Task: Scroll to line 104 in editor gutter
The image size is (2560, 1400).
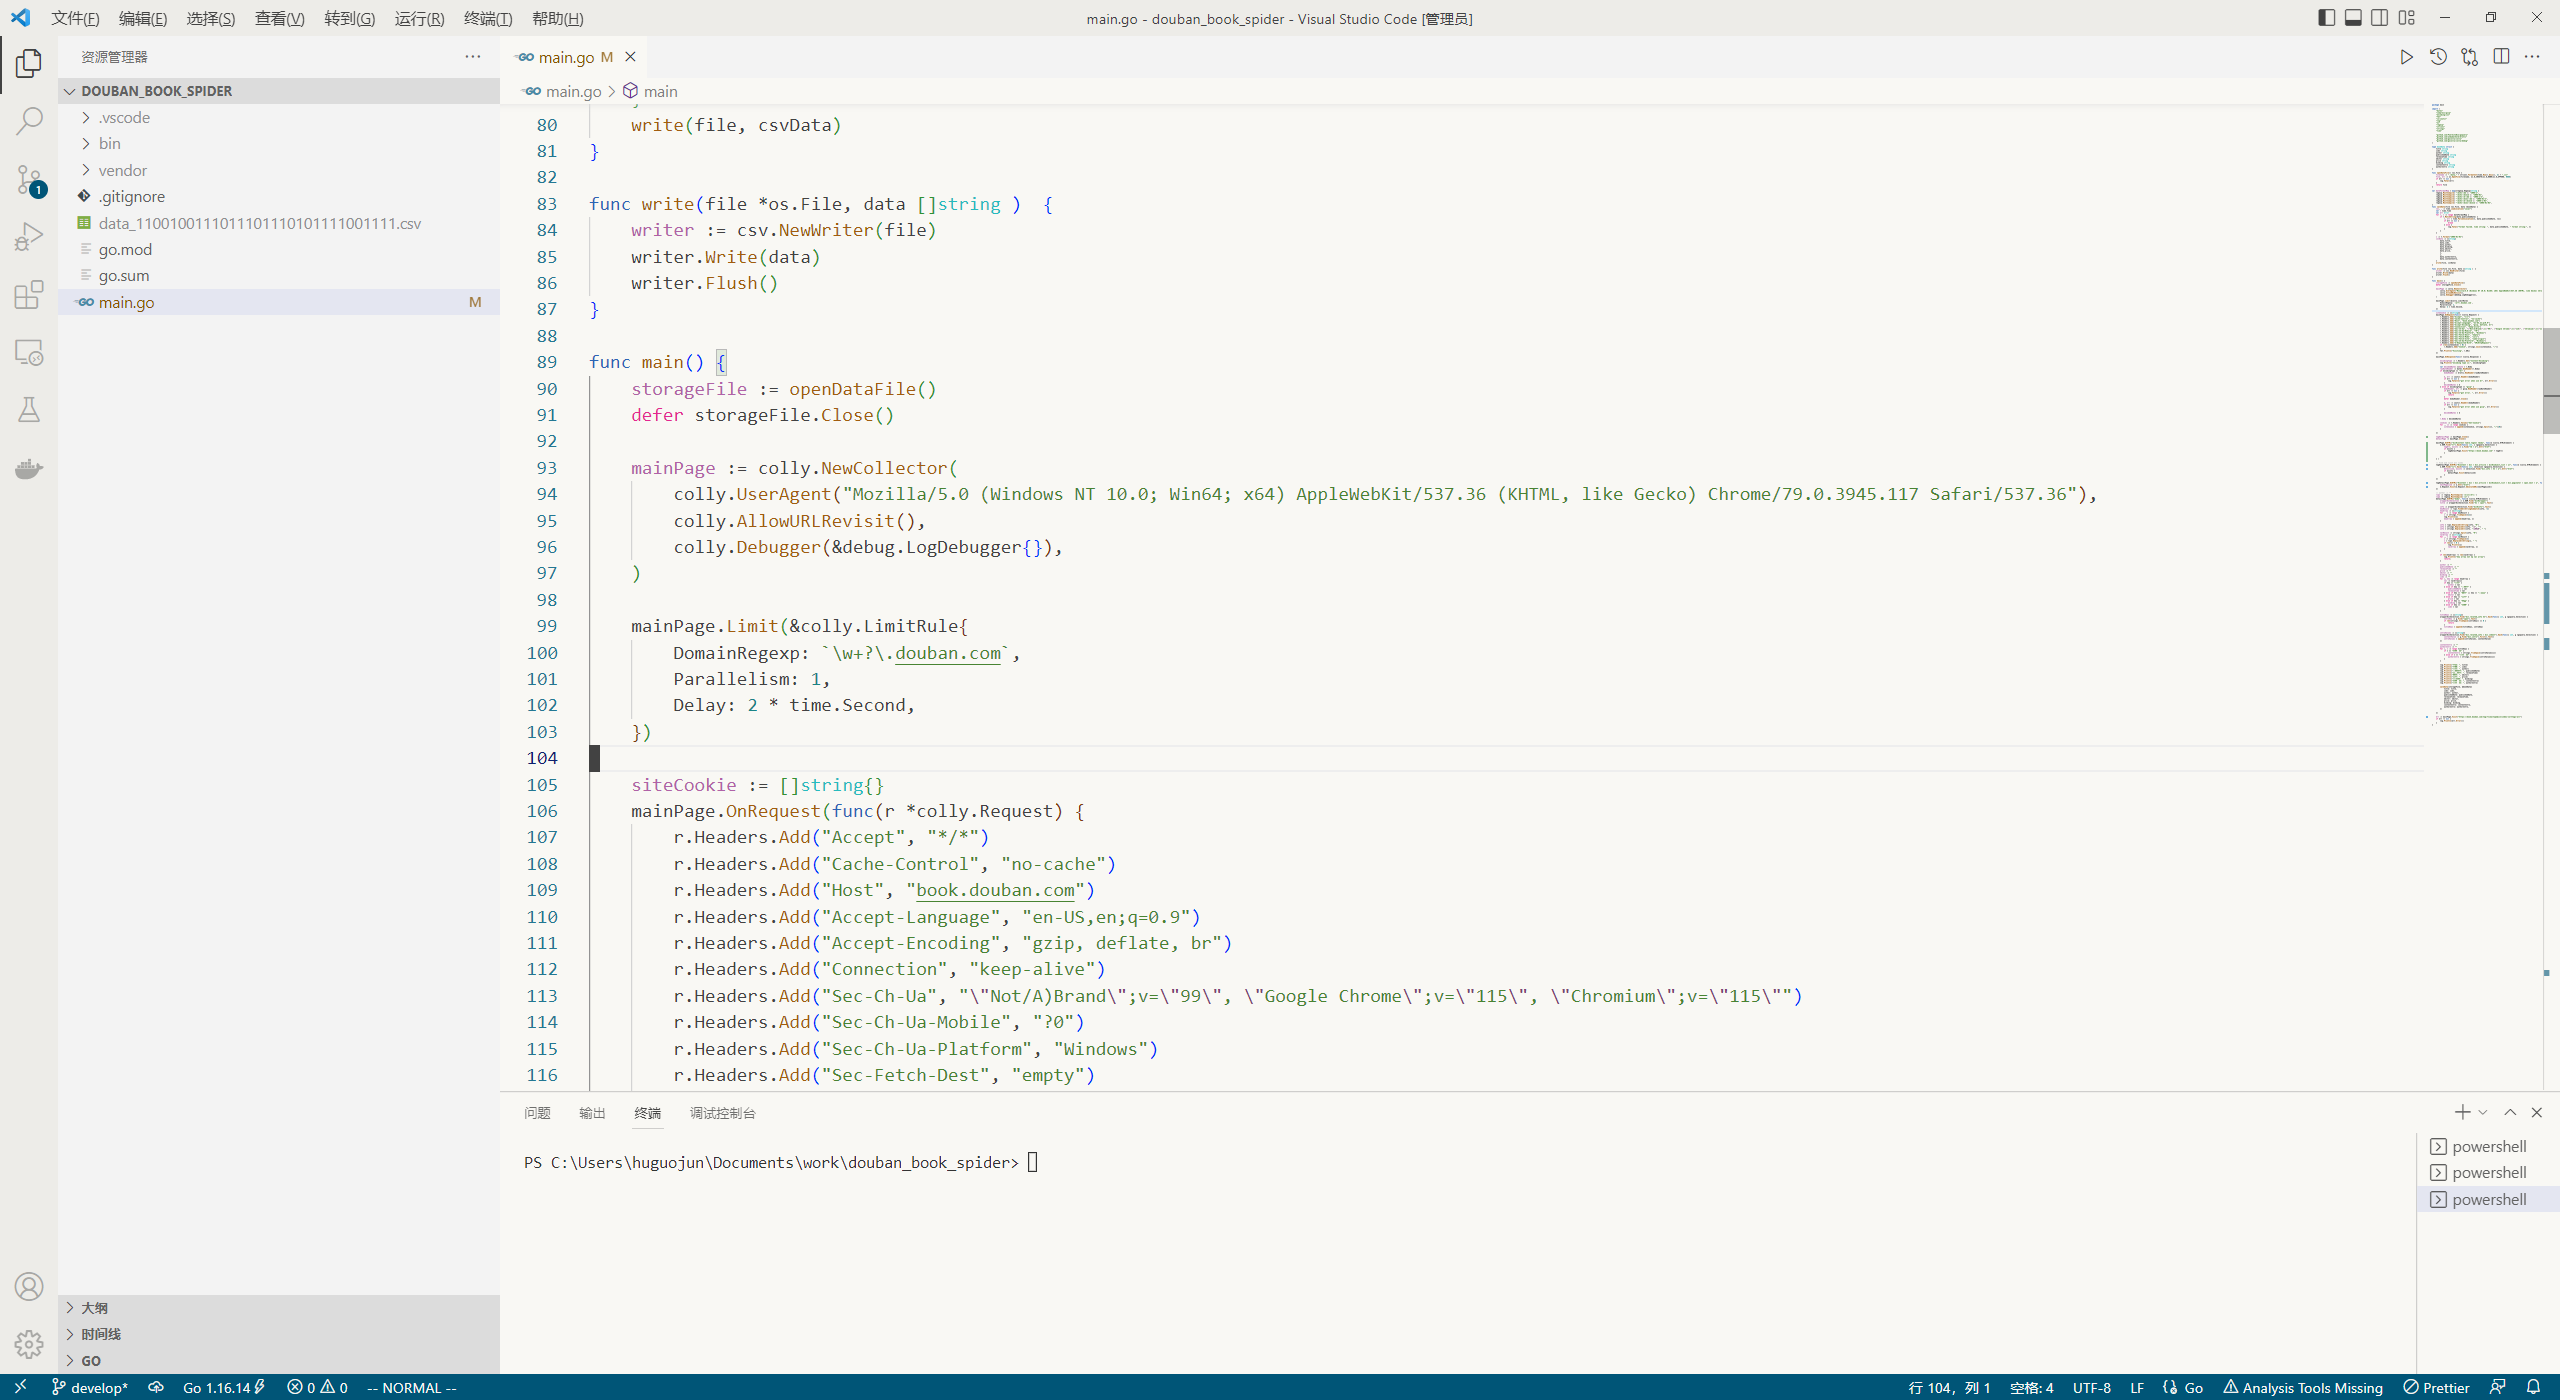Action: pyautogui.click(x=545, y=759)
